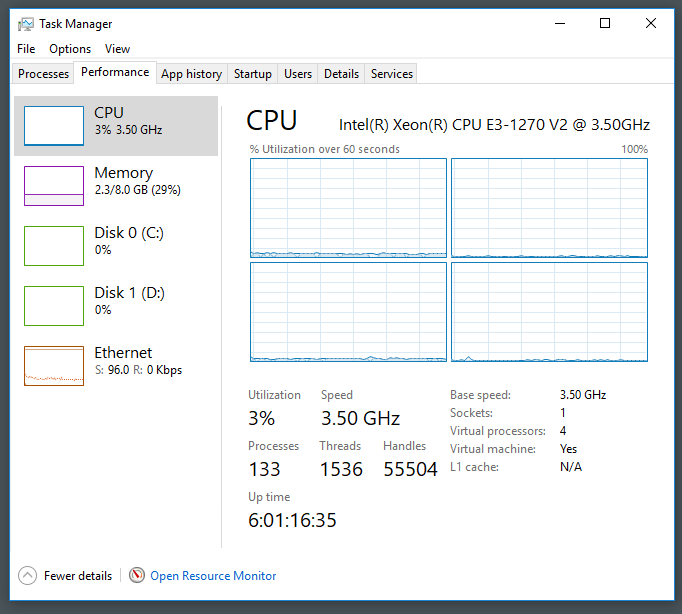Click the Task Manager title bar icon
682x614 pixels.
click(x=26, y=24)
